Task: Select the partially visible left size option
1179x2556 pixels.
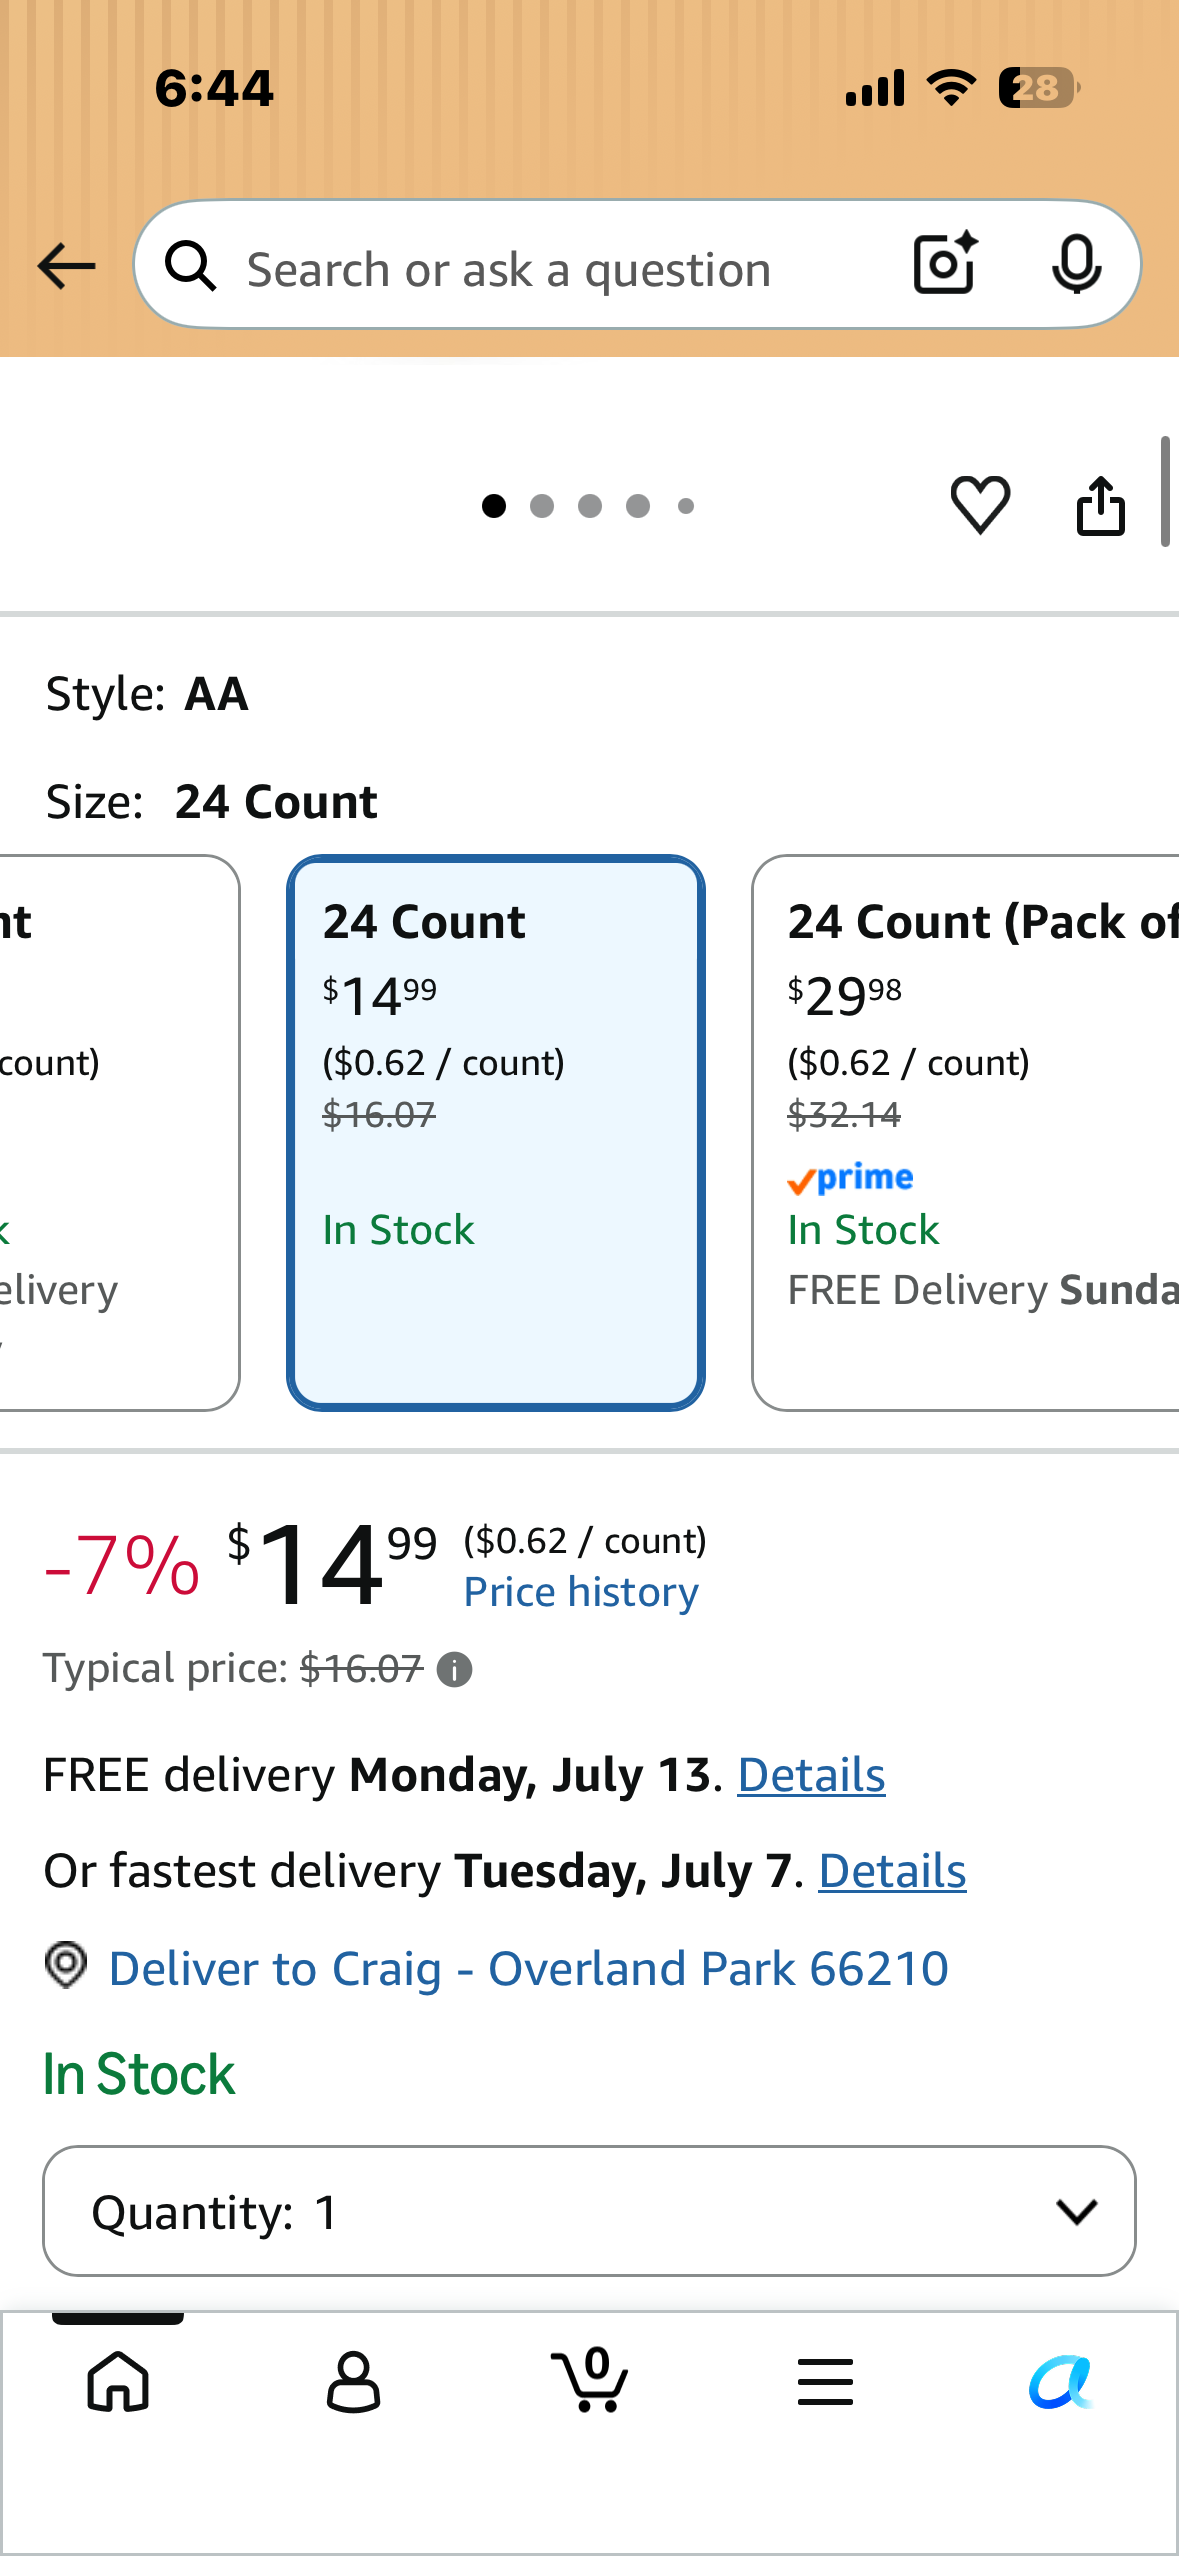Action: [118, 1132]
